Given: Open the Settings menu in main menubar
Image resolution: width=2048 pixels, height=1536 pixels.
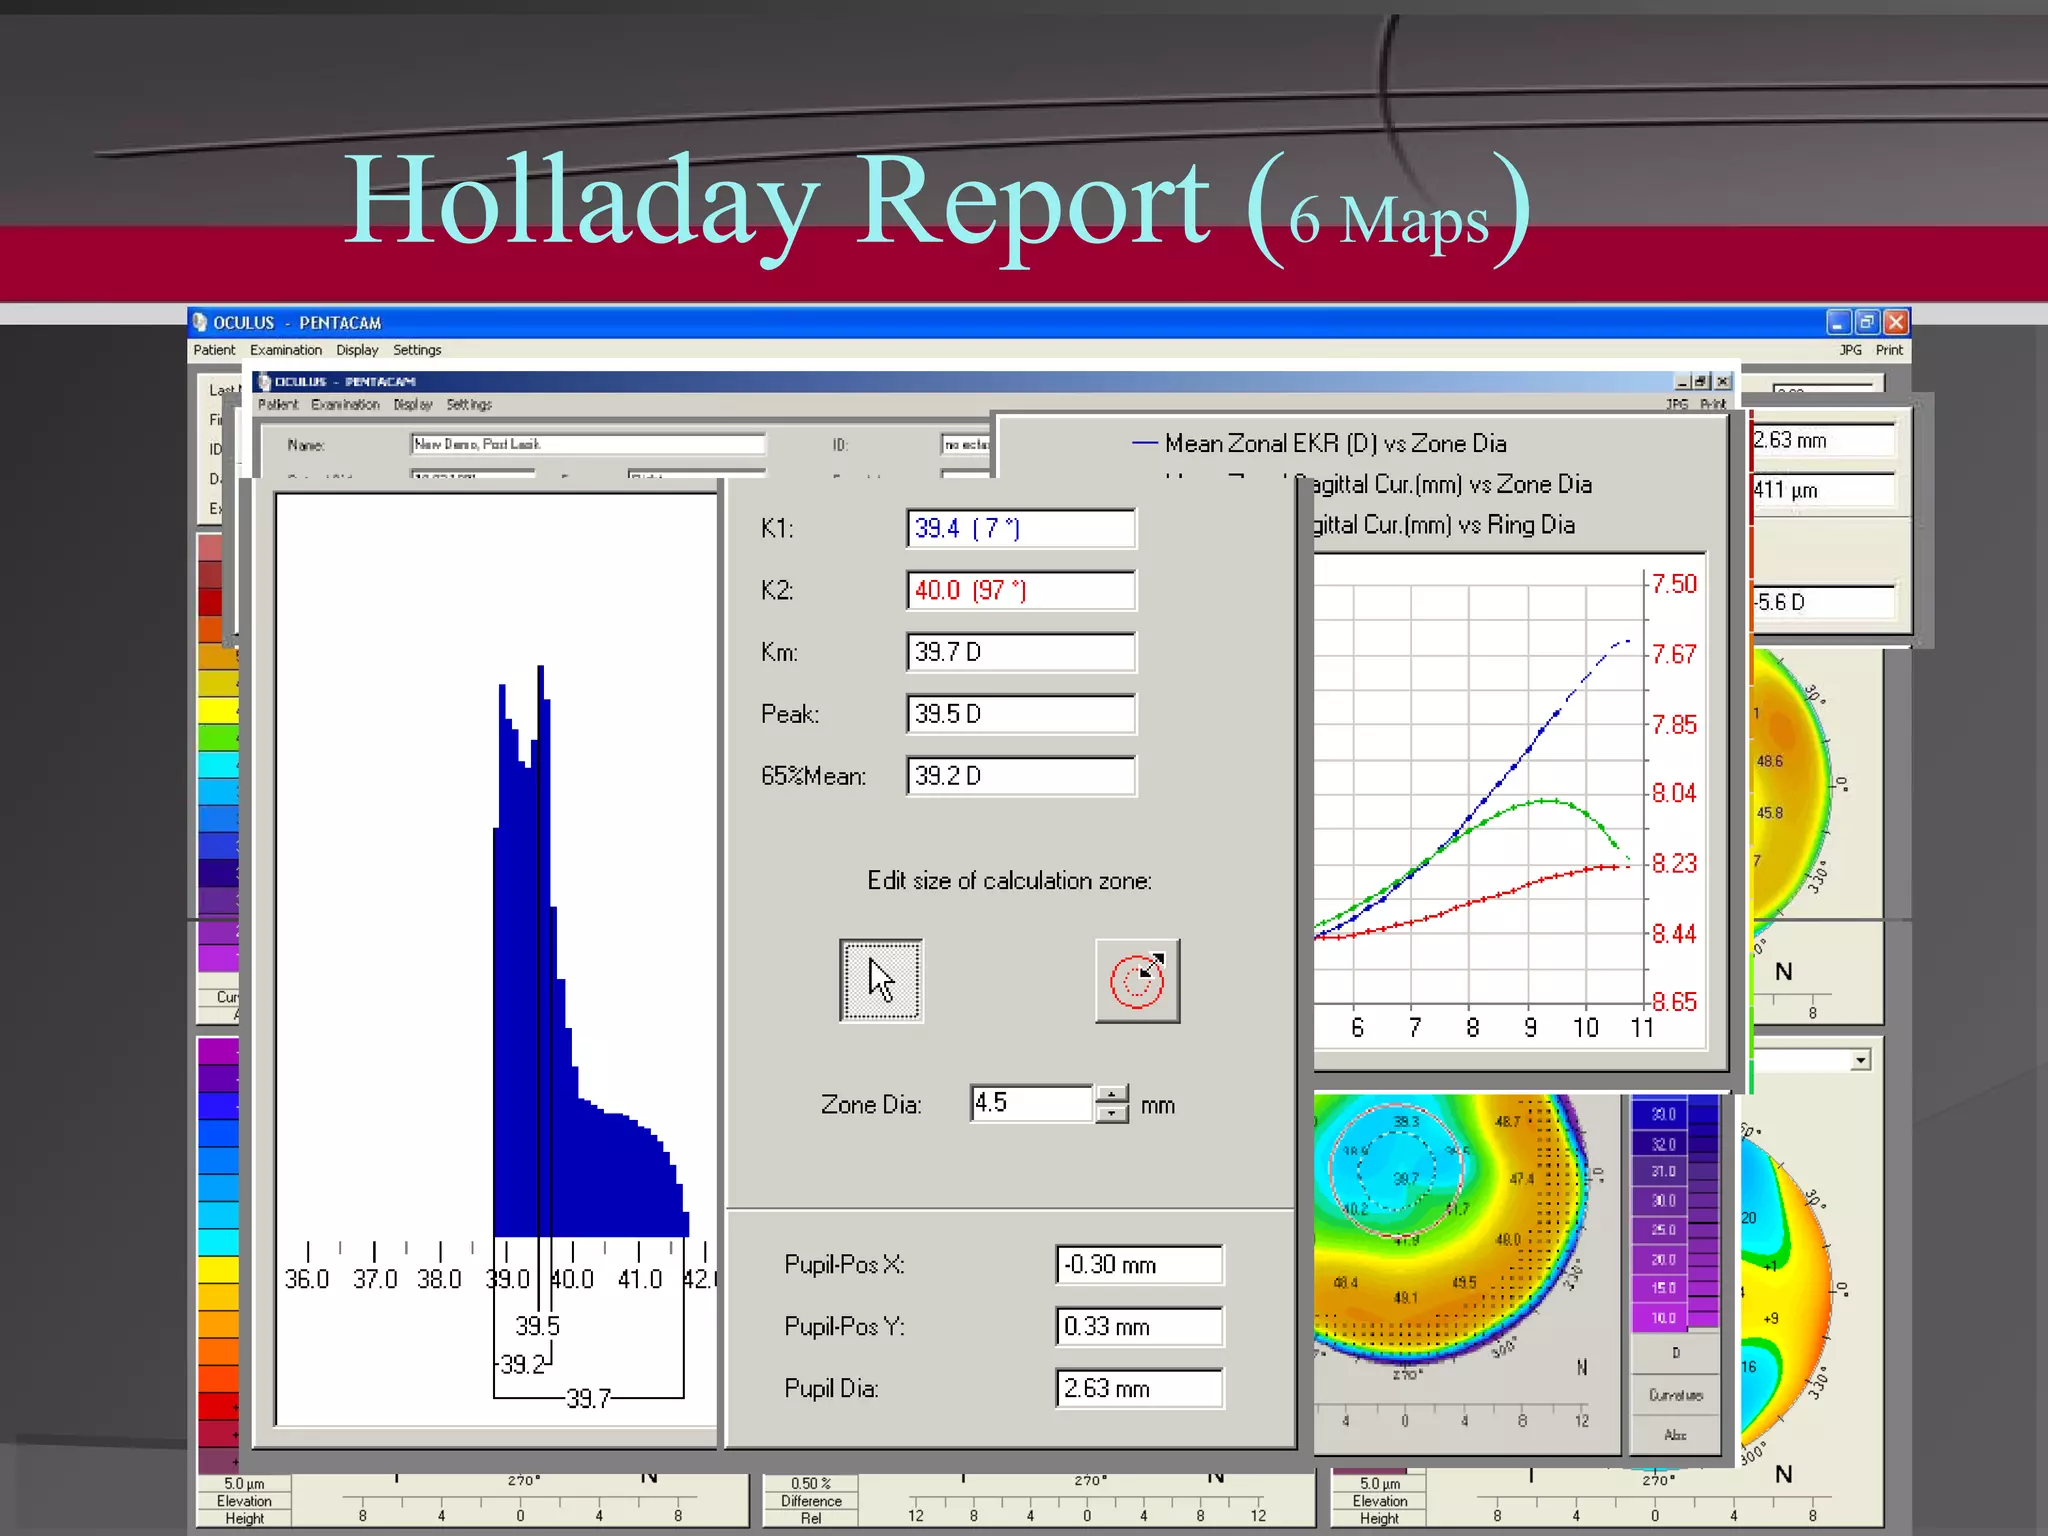Looking at the screenshot, I should coord(417,350).
